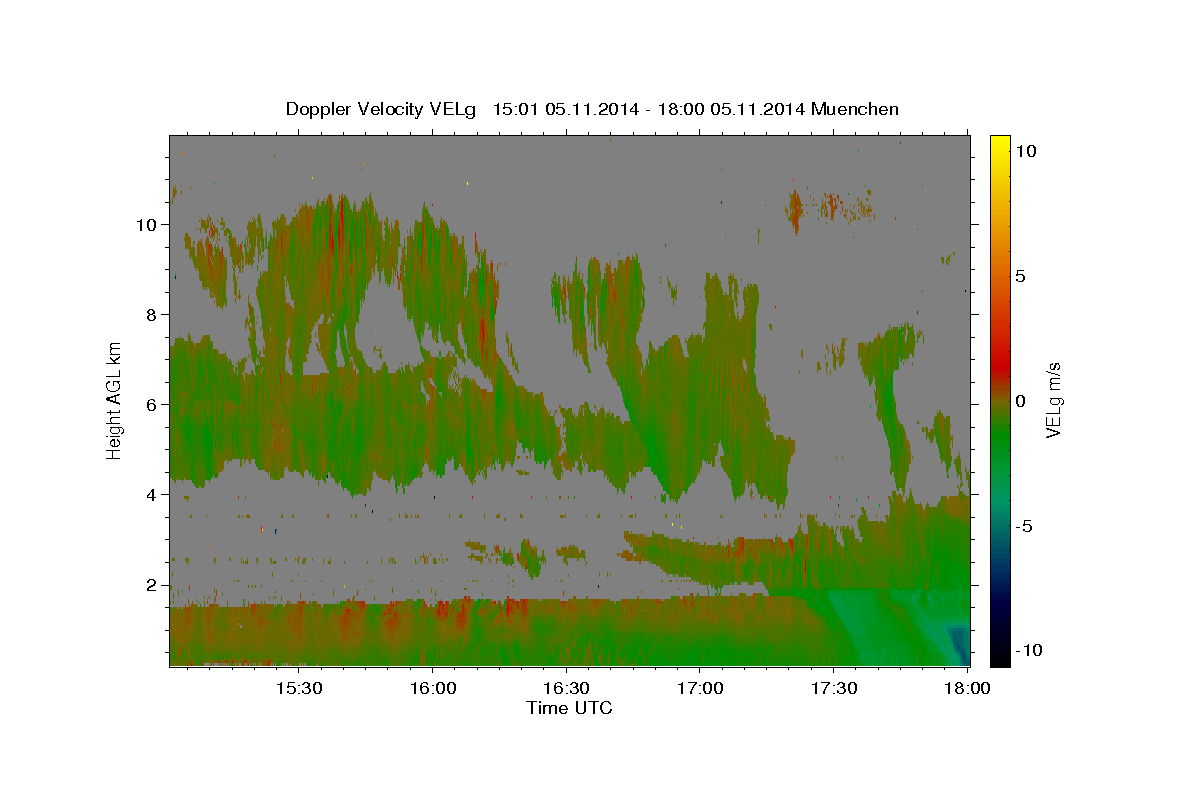Click the height axis label 6
Screen dimensions: 1200x800
[x=153, y=404]
